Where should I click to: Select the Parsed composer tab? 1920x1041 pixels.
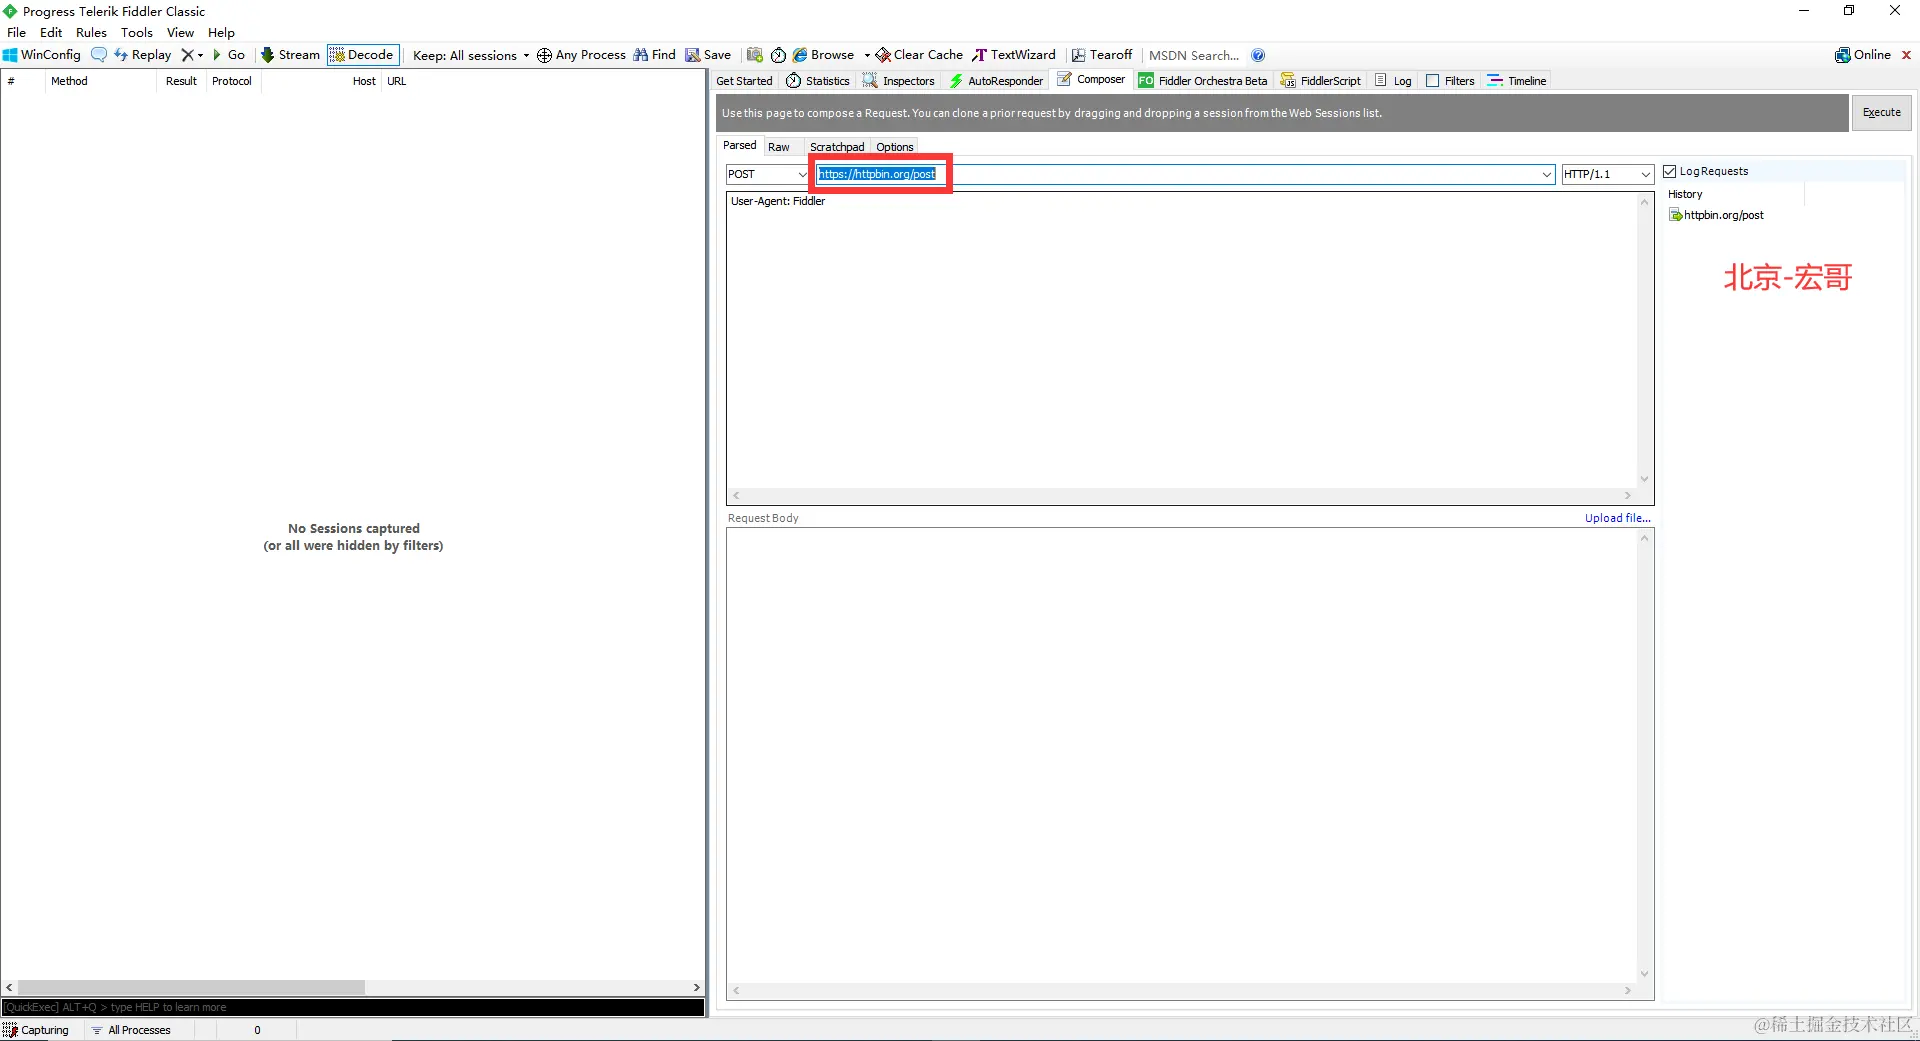tap(739, 146)
